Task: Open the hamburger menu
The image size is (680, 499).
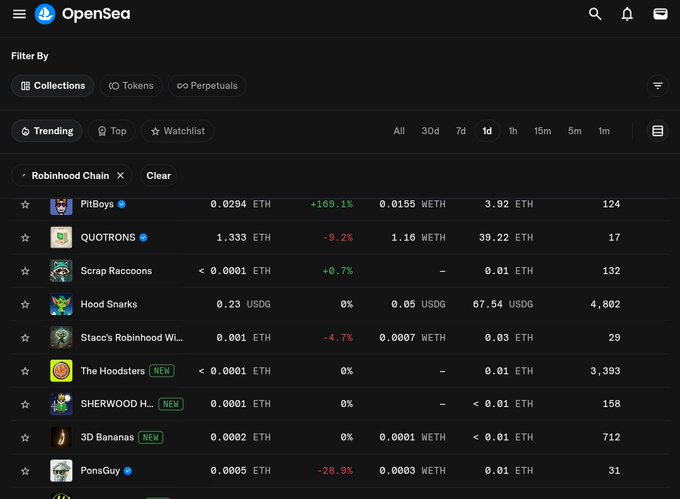Action: click(x=19, y=14)
